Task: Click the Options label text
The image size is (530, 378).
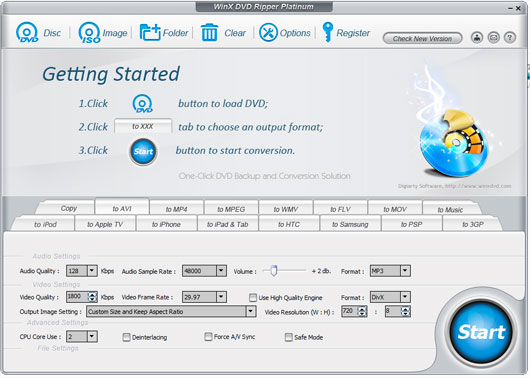Action: 295,33
